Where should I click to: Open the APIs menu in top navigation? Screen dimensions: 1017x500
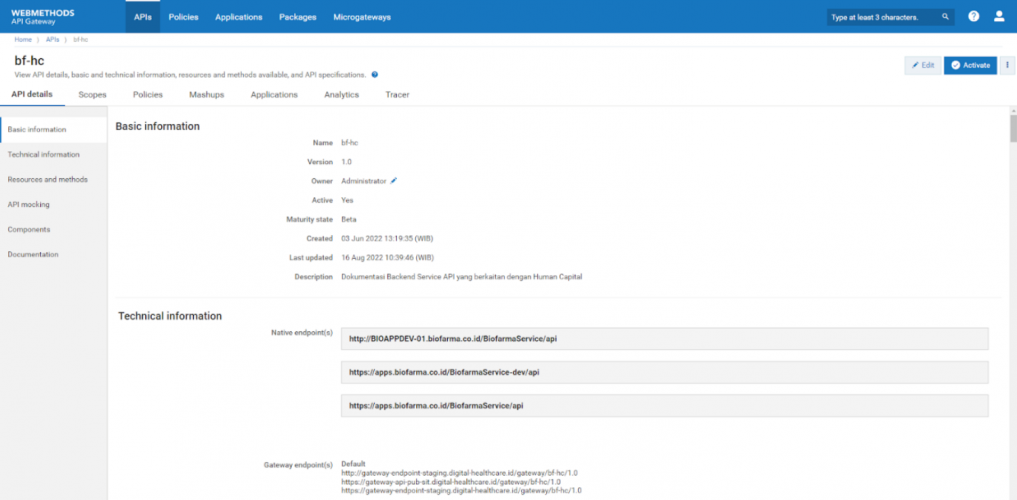(x=143, y=17)
